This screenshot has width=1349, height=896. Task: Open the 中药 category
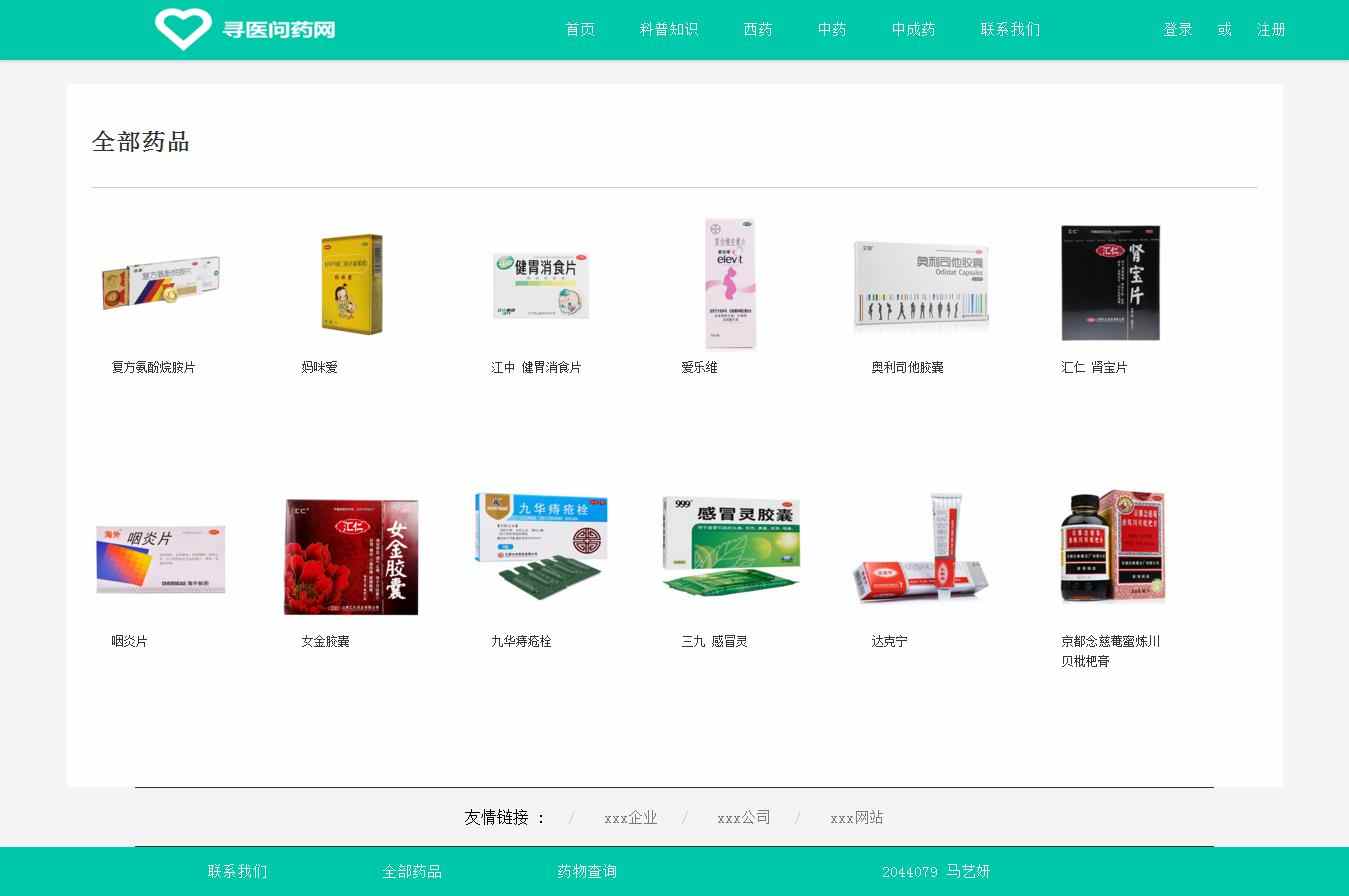point(832,30)
